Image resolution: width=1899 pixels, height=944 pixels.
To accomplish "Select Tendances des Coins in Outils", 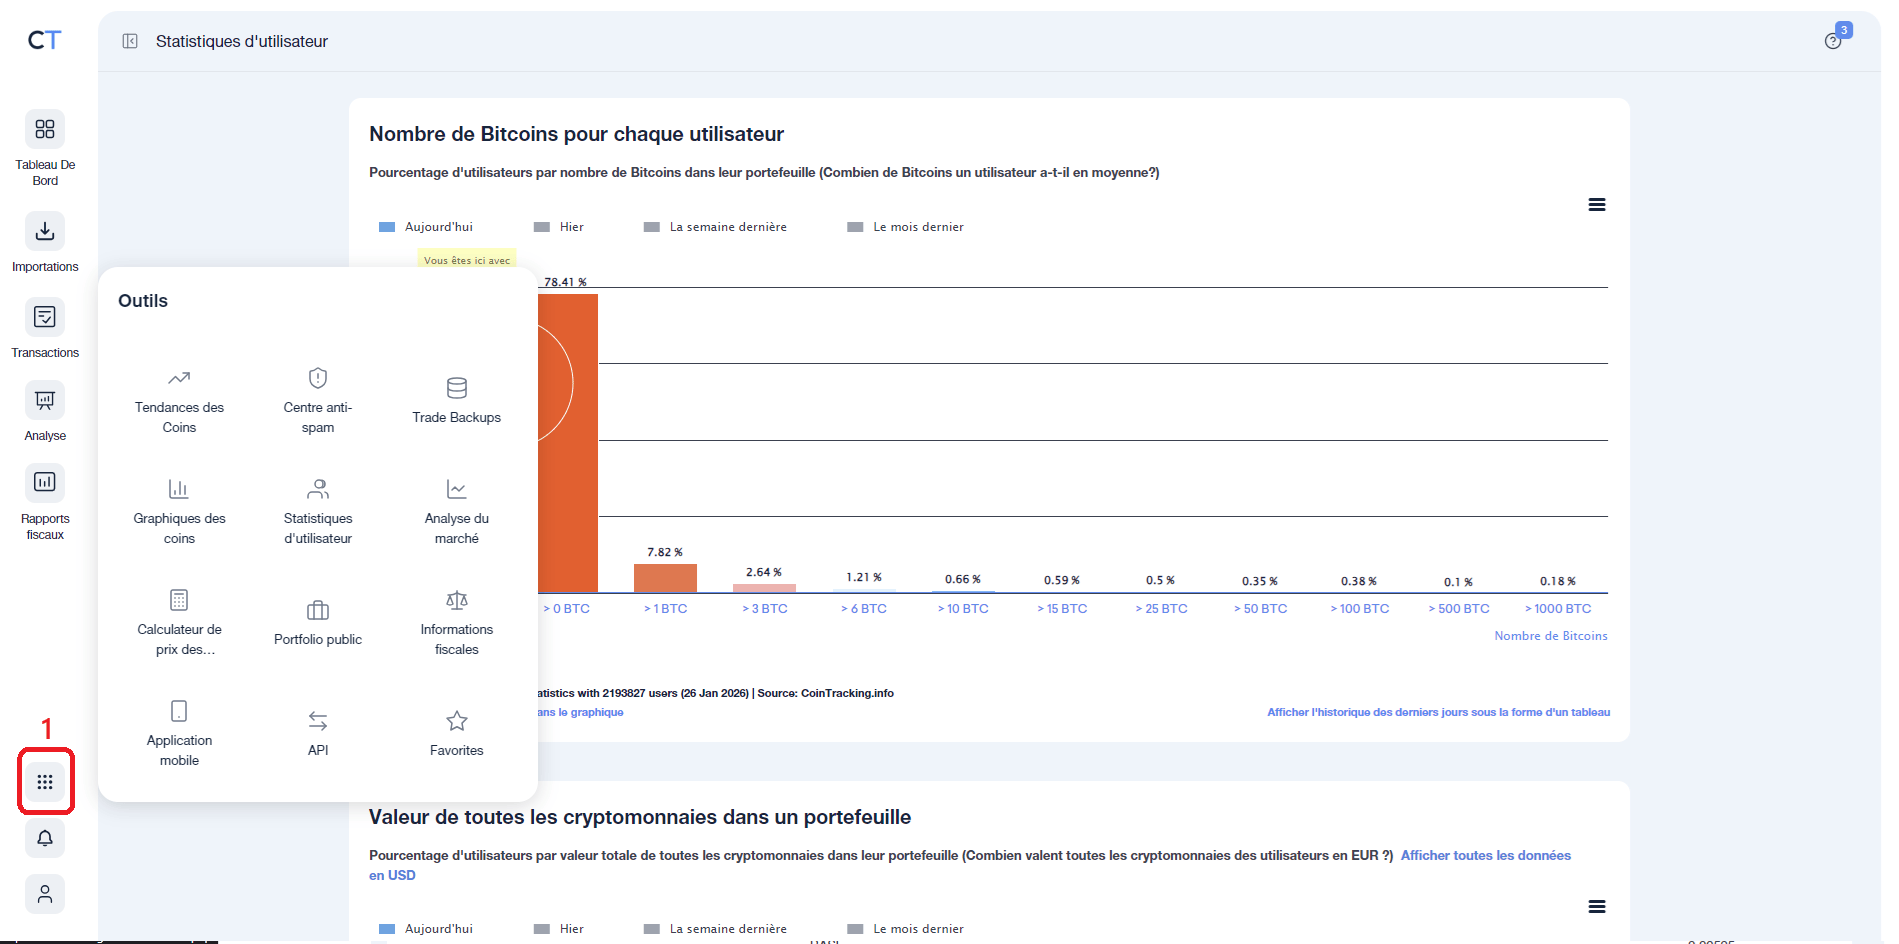I will [x=179, y=401].
